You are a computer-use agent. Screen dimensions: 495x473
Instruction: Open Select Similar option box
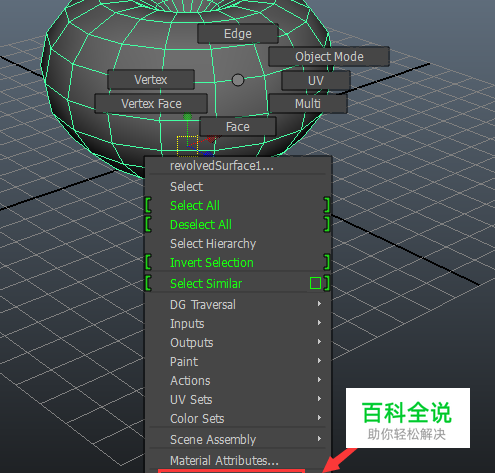(315, 283)
